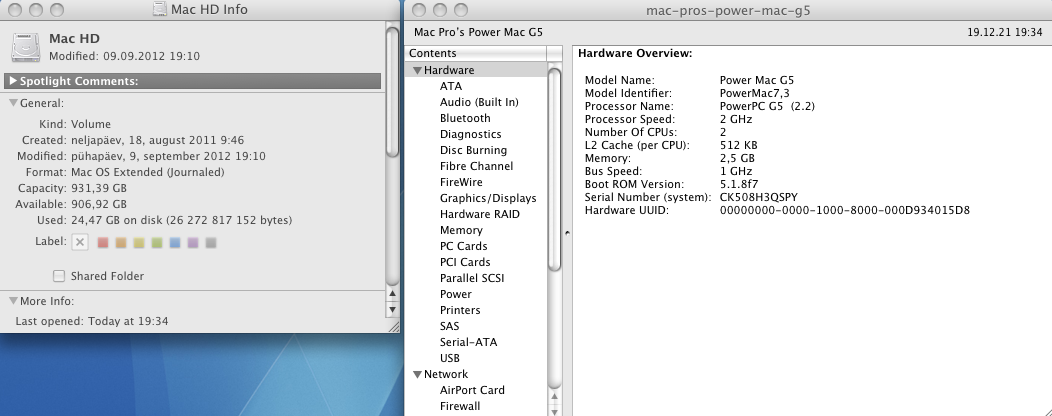Click the Model Identifier value PowerMac7,3
The image size is (1052, 416).
point(754,93)
